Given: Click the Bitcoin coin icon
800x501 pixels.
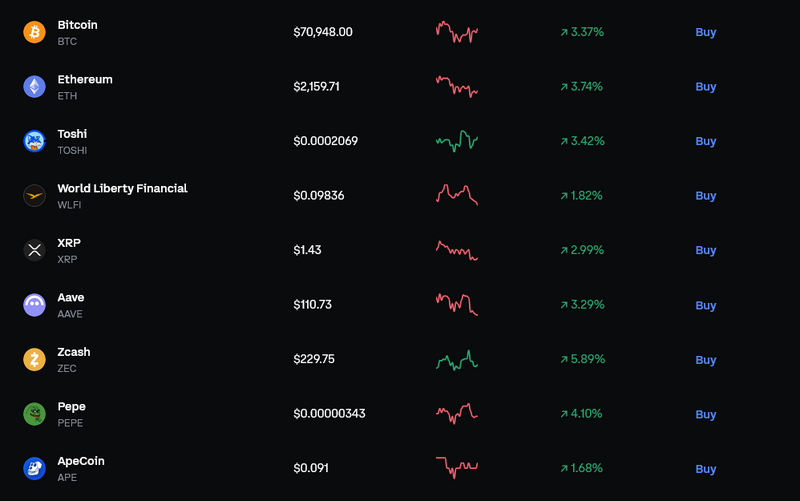Looking at the screenshot, I should pyautogui.click(x=35, y=32).
